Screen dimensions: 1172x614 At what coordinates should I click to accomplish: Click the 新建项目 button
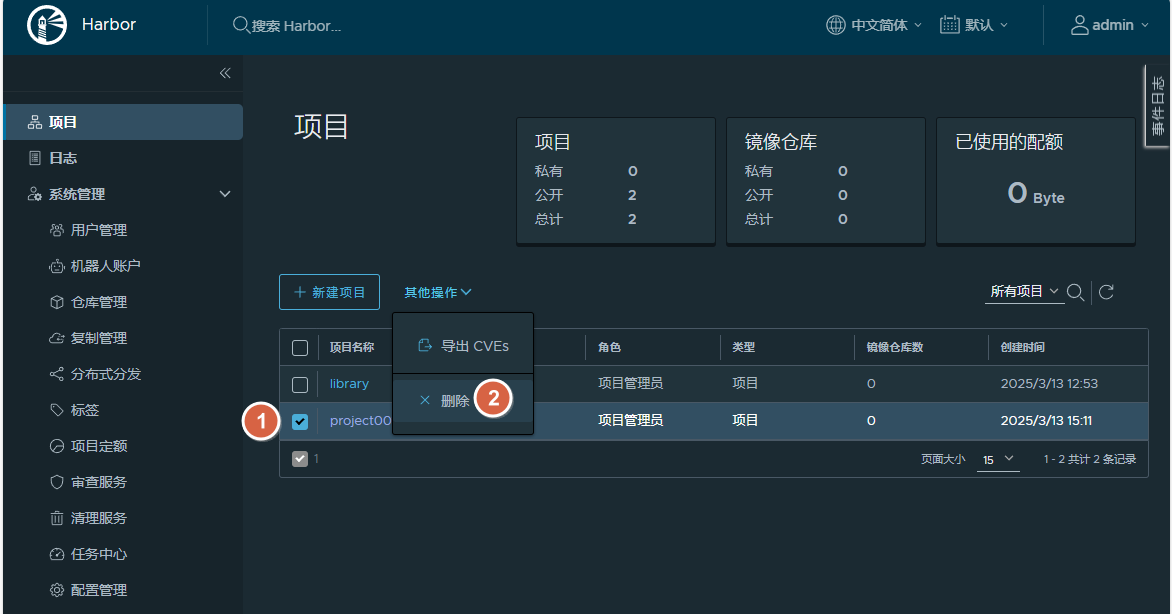[x=330, y=292]
